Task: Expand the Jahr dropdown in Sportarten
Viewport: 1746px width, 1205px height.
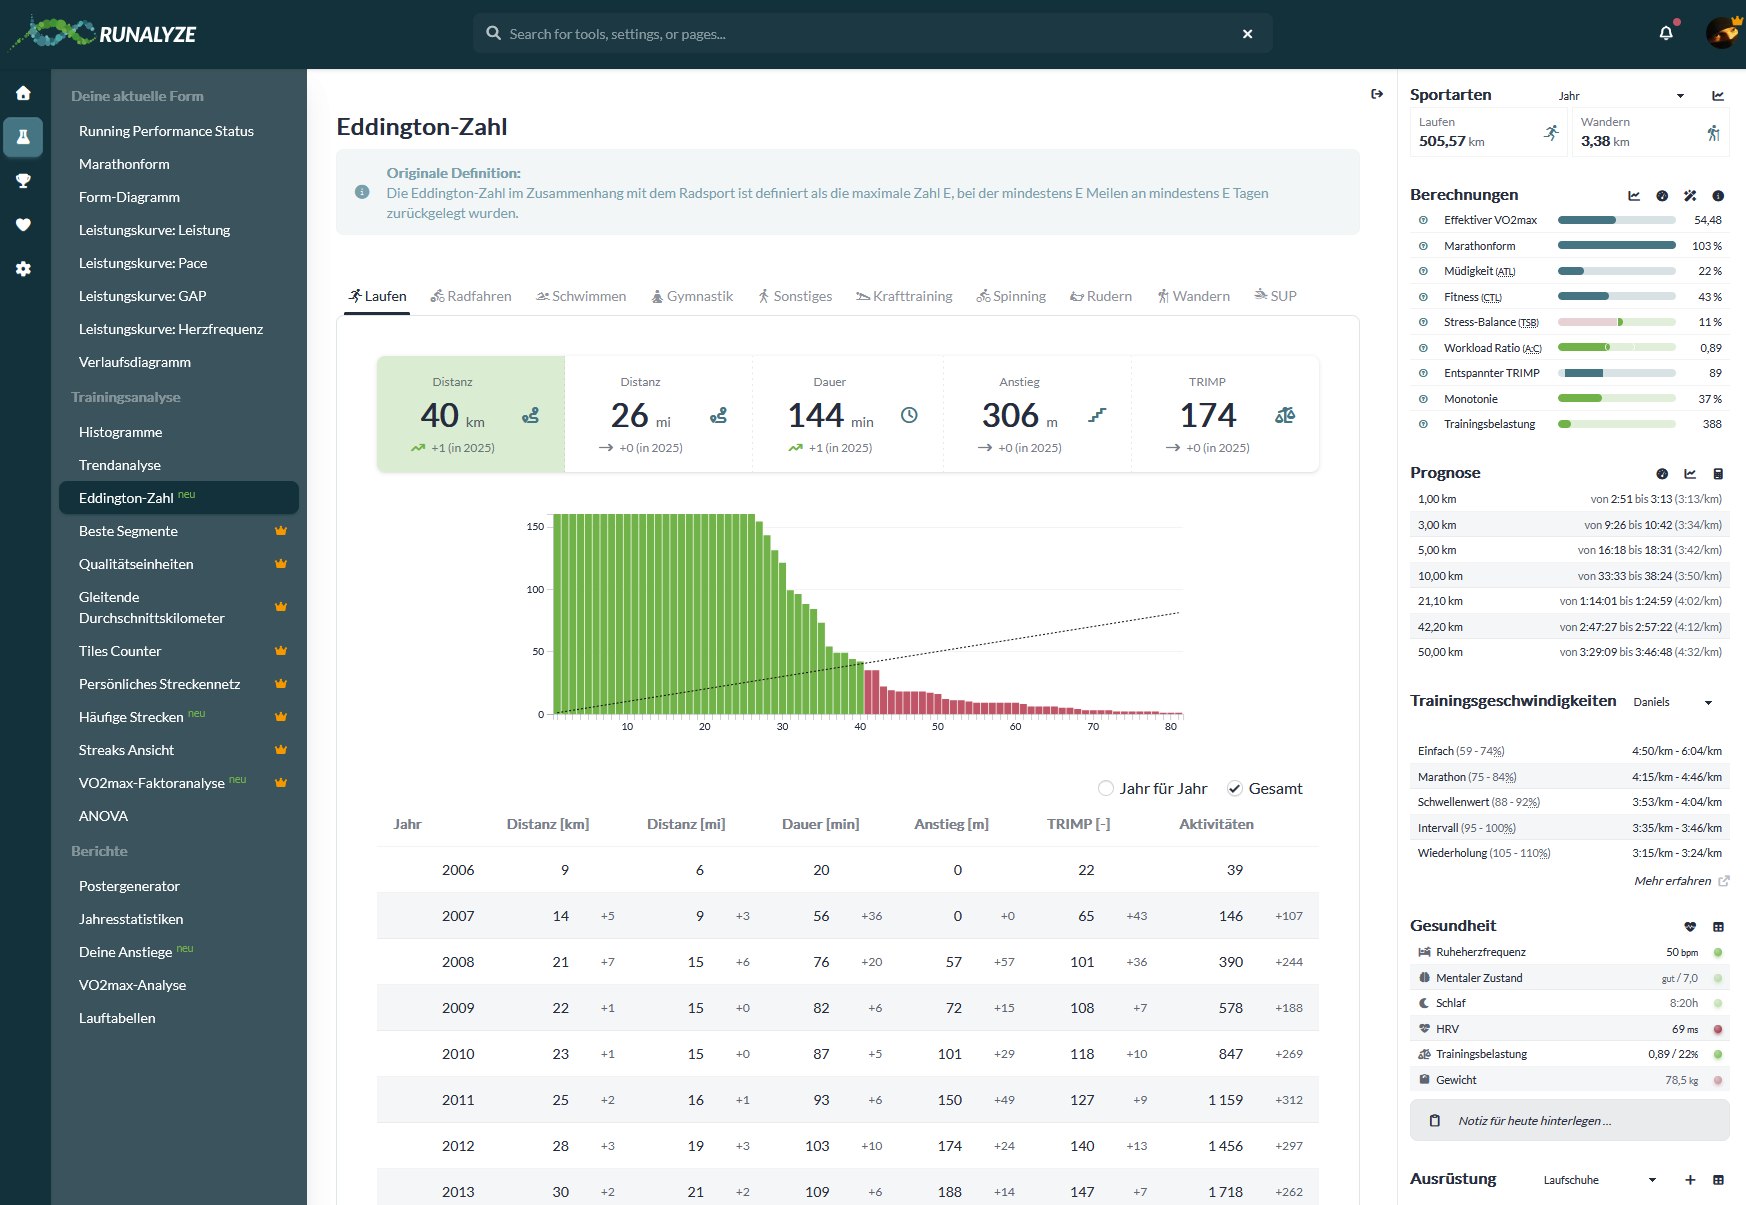Action: (1620, 96)
